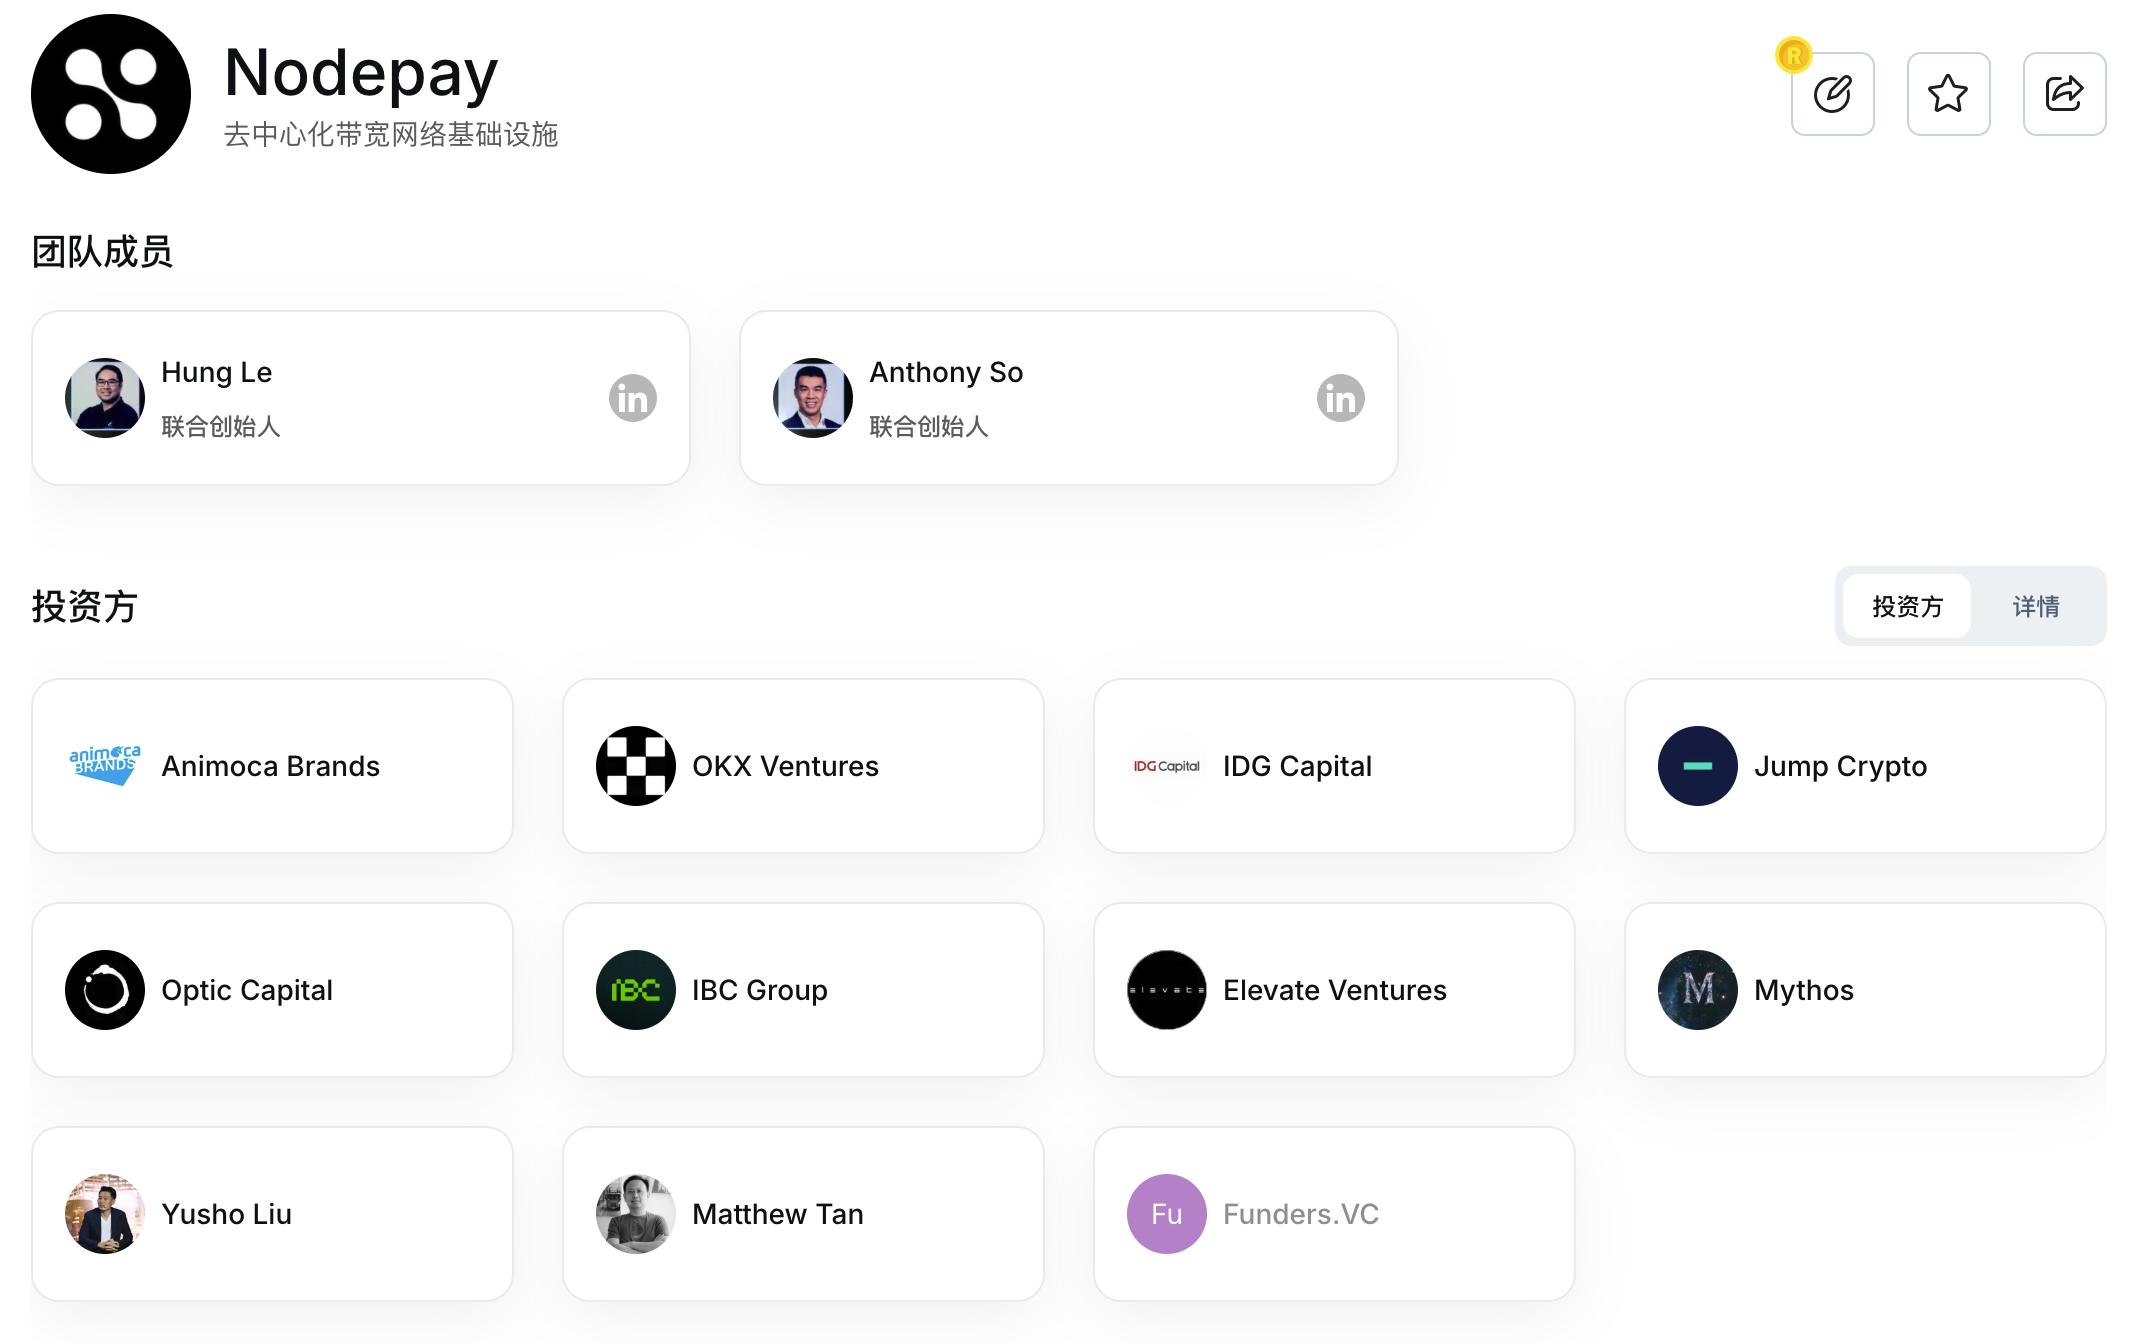Click the gold coin badge on the edit button
The height and width of the screenshot is (1344, 2134).
tap(1794, 55)
